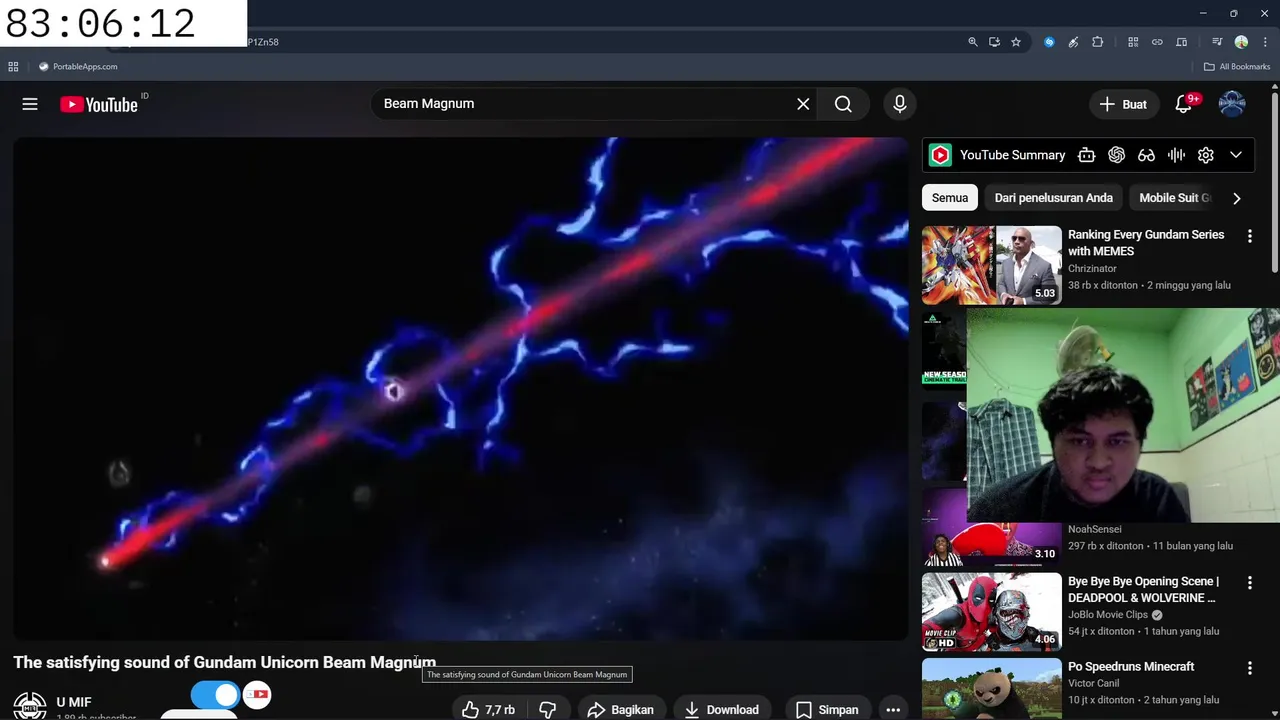
Task: Like the video with thumbs up
Action: 489,709
